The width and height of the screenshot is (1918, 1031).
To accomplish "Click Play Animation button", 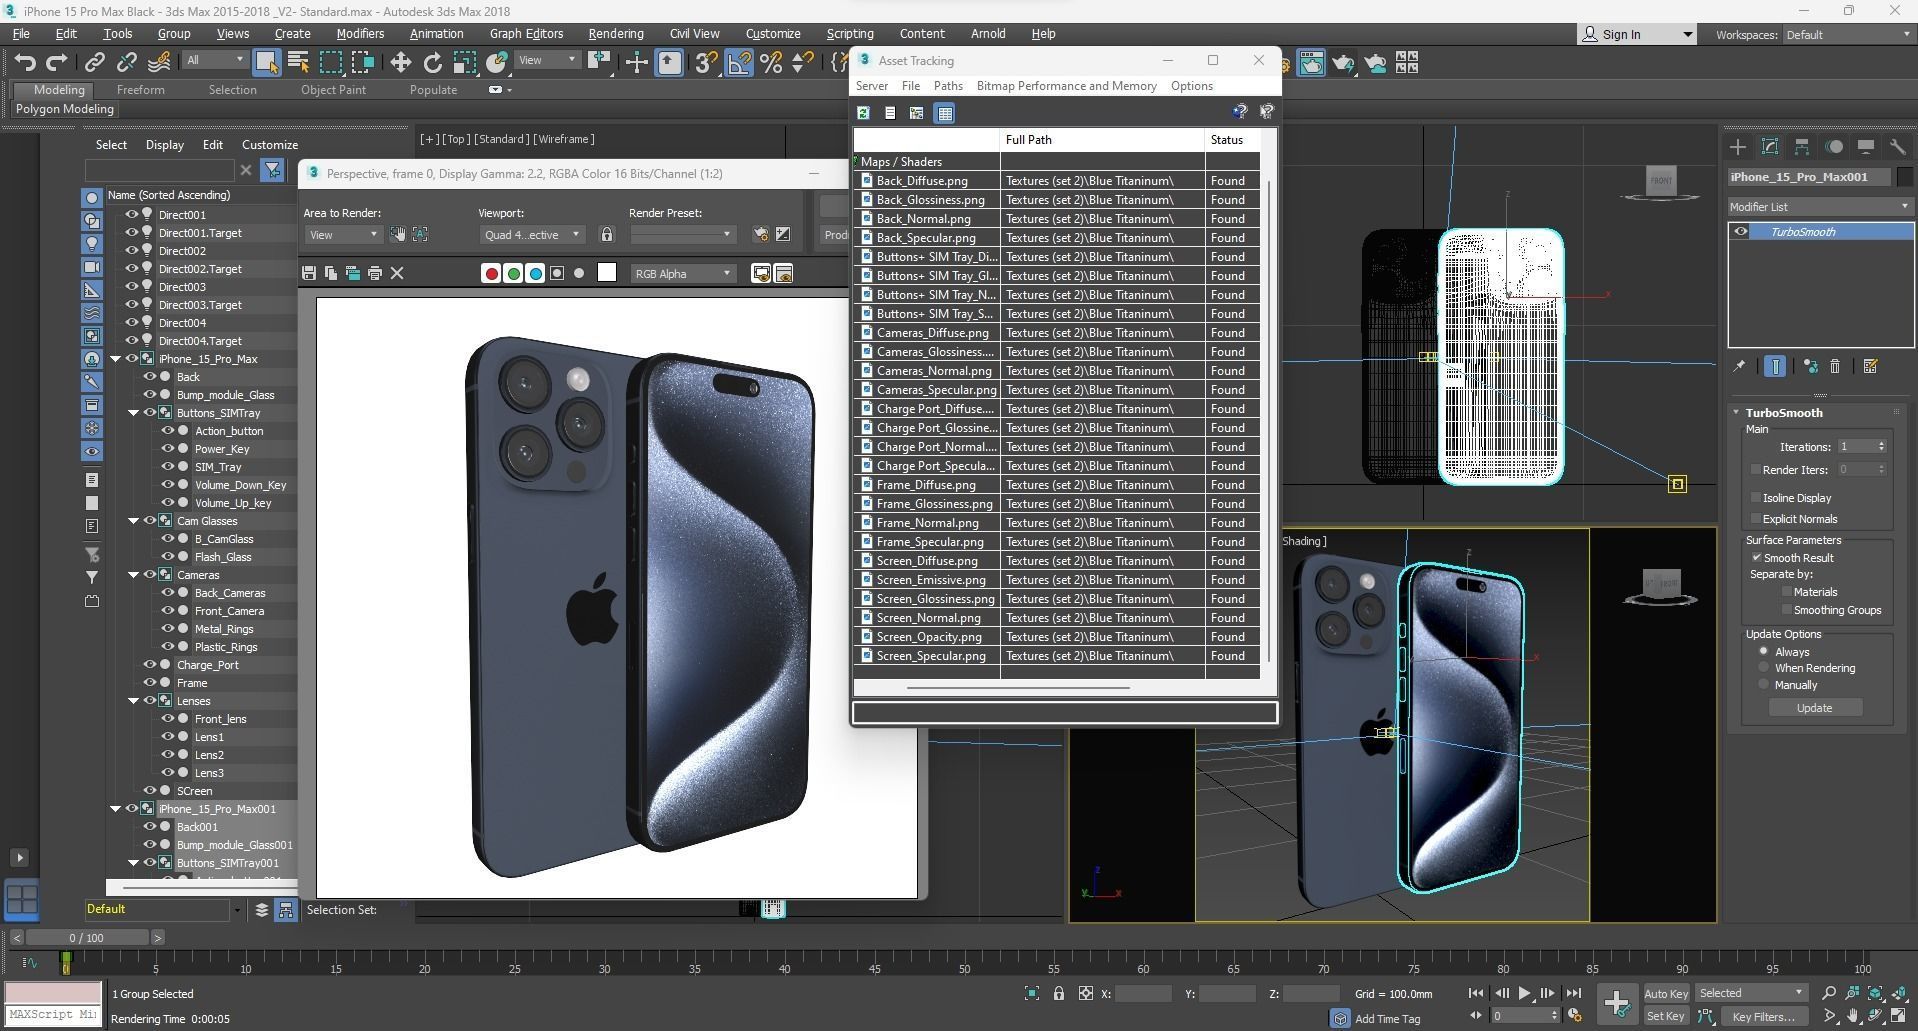I will coord(1524,993).
